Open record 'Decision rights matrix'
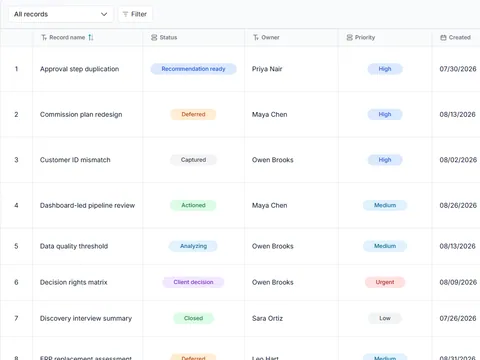The height and width of the screenshot is (360, 480). coord(74,282)
